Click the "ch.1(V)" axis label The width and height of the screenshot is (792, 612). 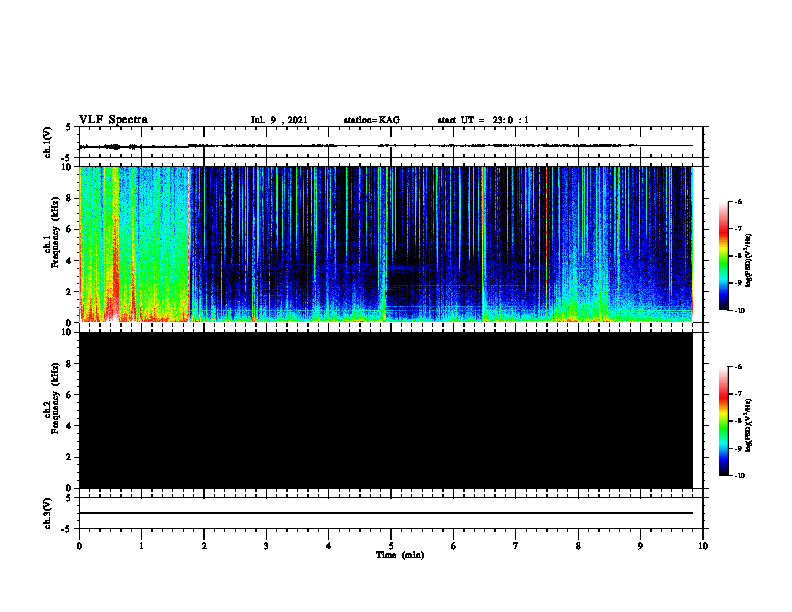[x=48, y=142]
